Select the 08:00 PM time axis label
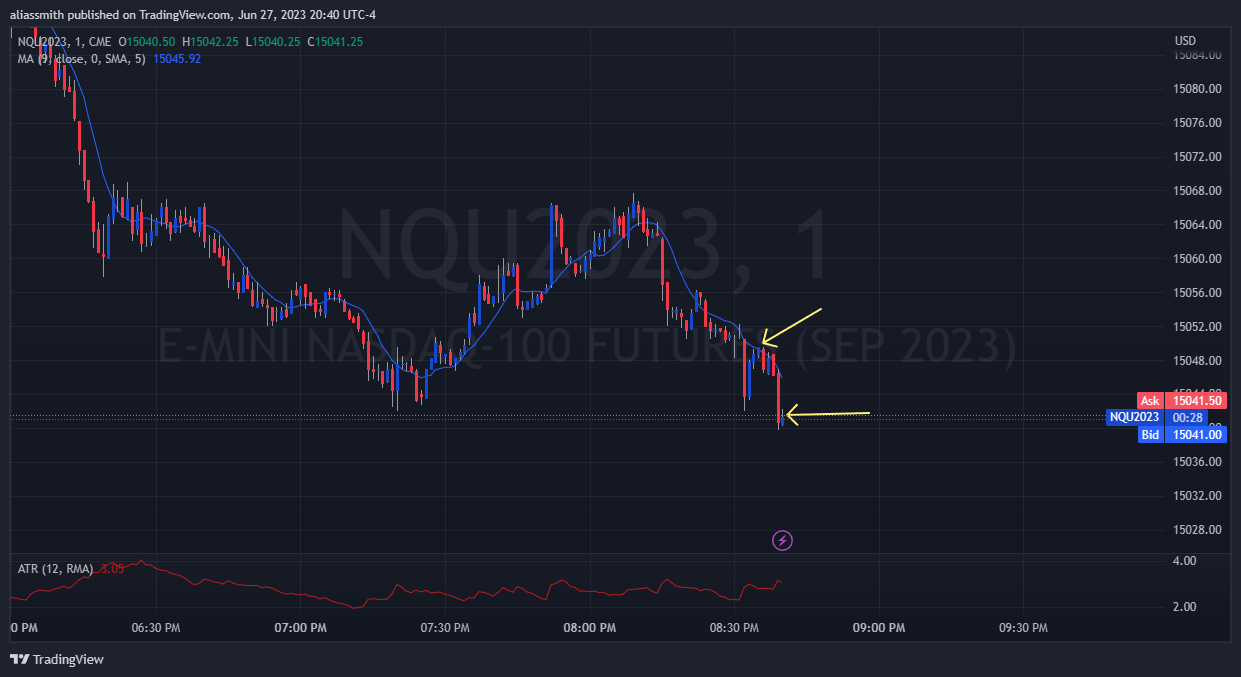 (588, 628)
